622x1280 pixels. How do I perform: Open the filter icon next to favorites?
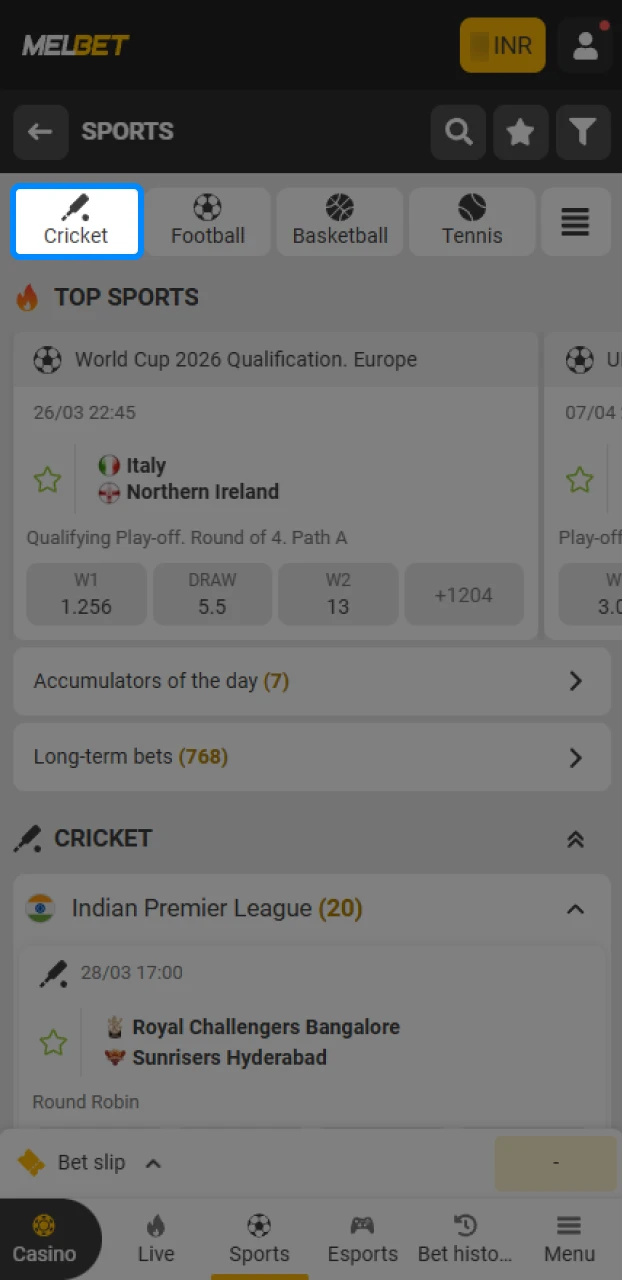coord(583,132)
